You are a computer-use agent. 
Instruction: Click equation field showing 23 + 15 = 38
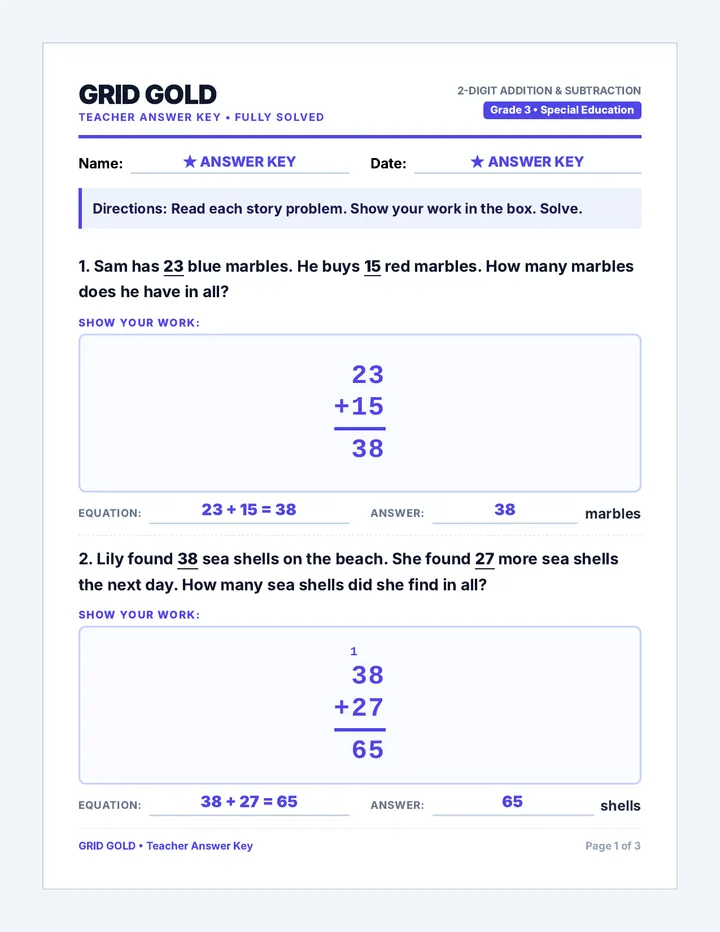pos(249,511)
